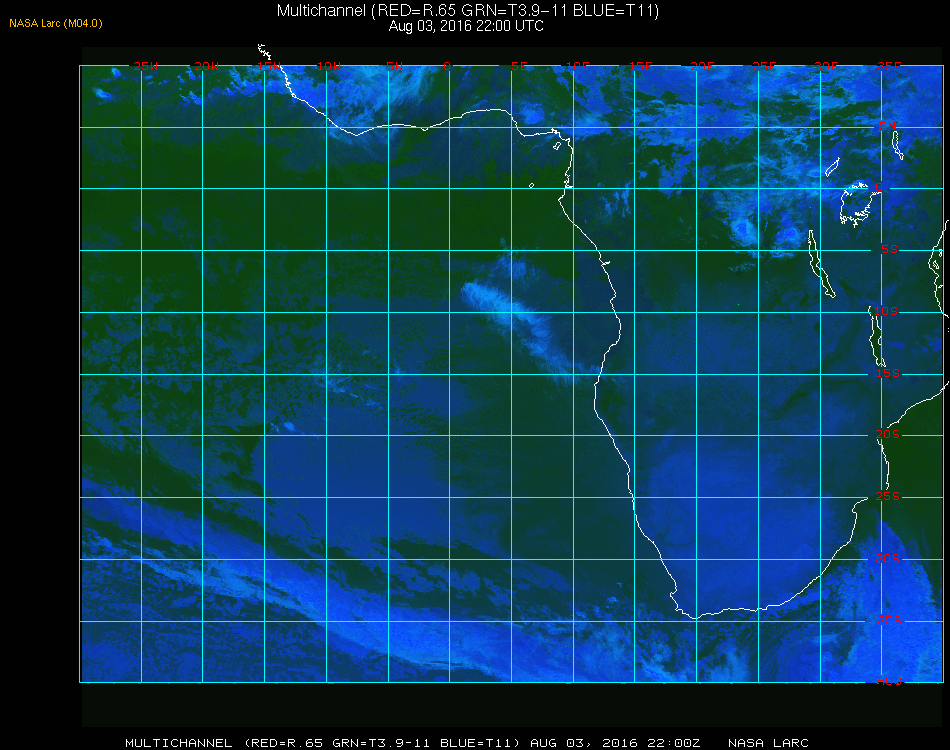The height and width of the screenshot is (750, 950).
Task: Click the 5E longitude label
Action: point(519,66)
